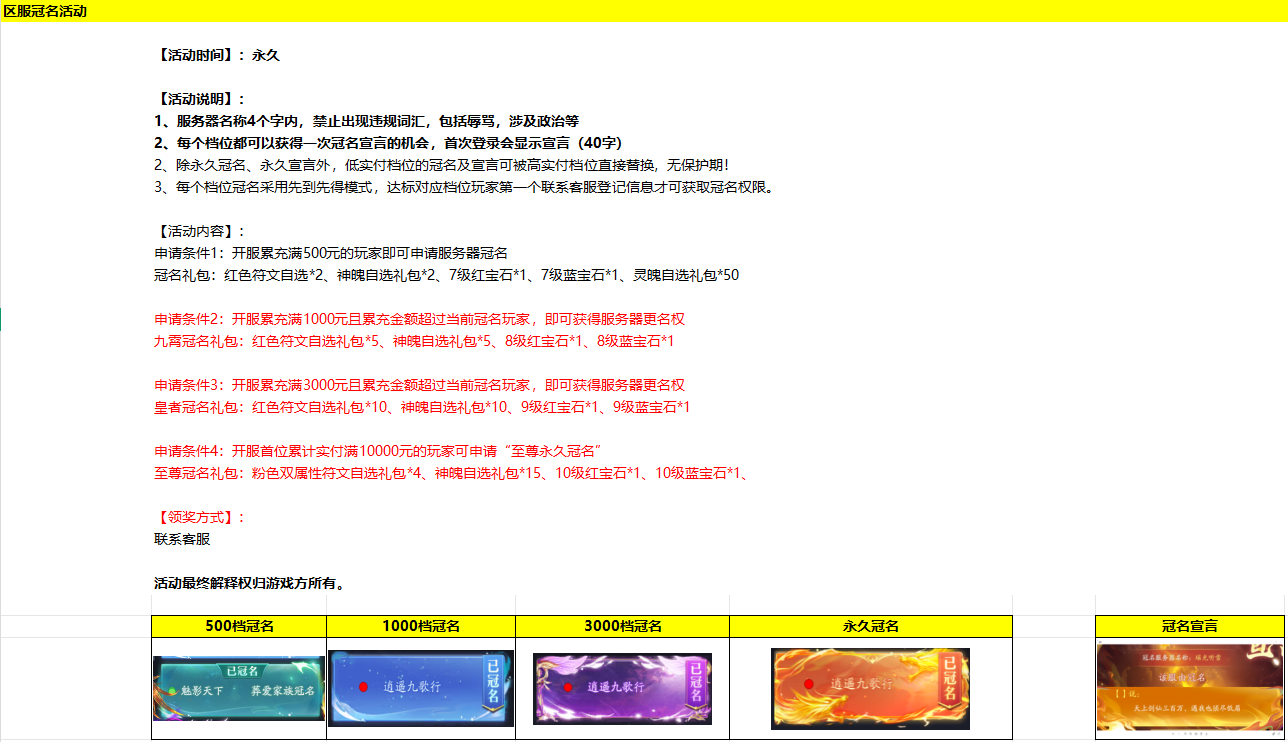Click the green 500档冠名 banner image
The height and width of the screenshot is (742, 1288).
pos(239,688)
